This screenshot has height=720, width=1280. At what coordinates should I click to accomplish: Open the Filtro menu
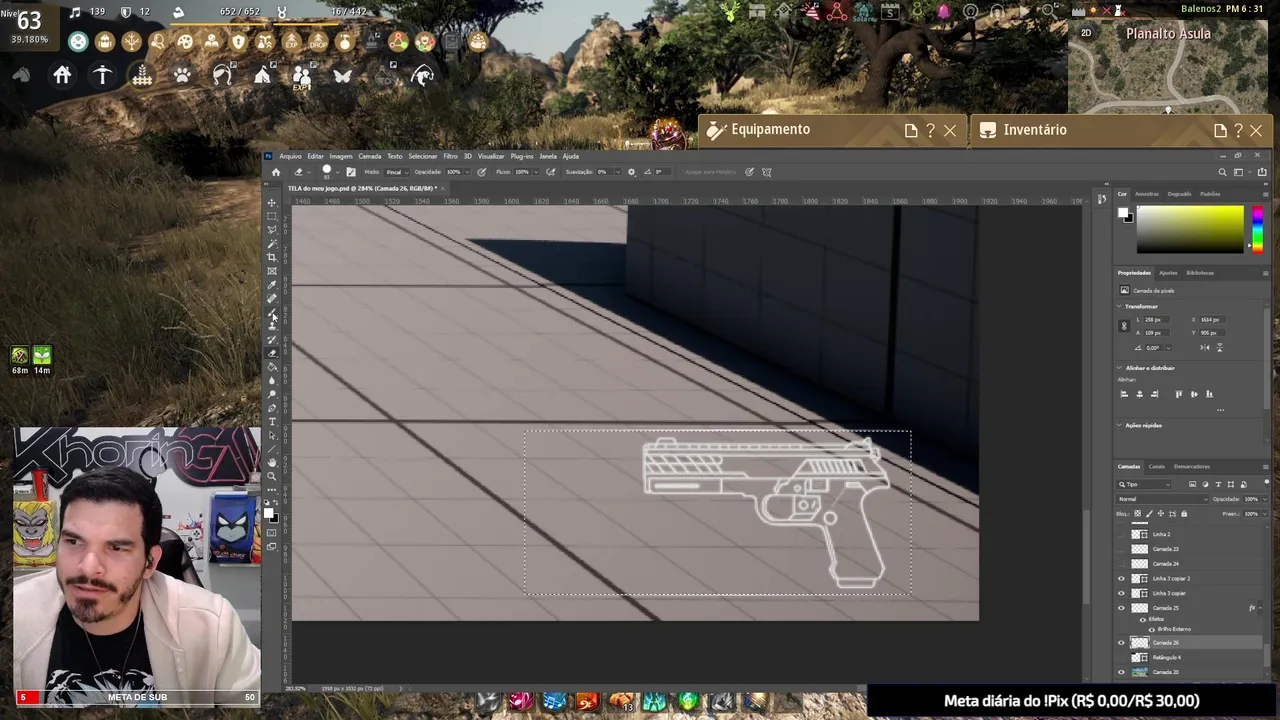pos(450,156)
